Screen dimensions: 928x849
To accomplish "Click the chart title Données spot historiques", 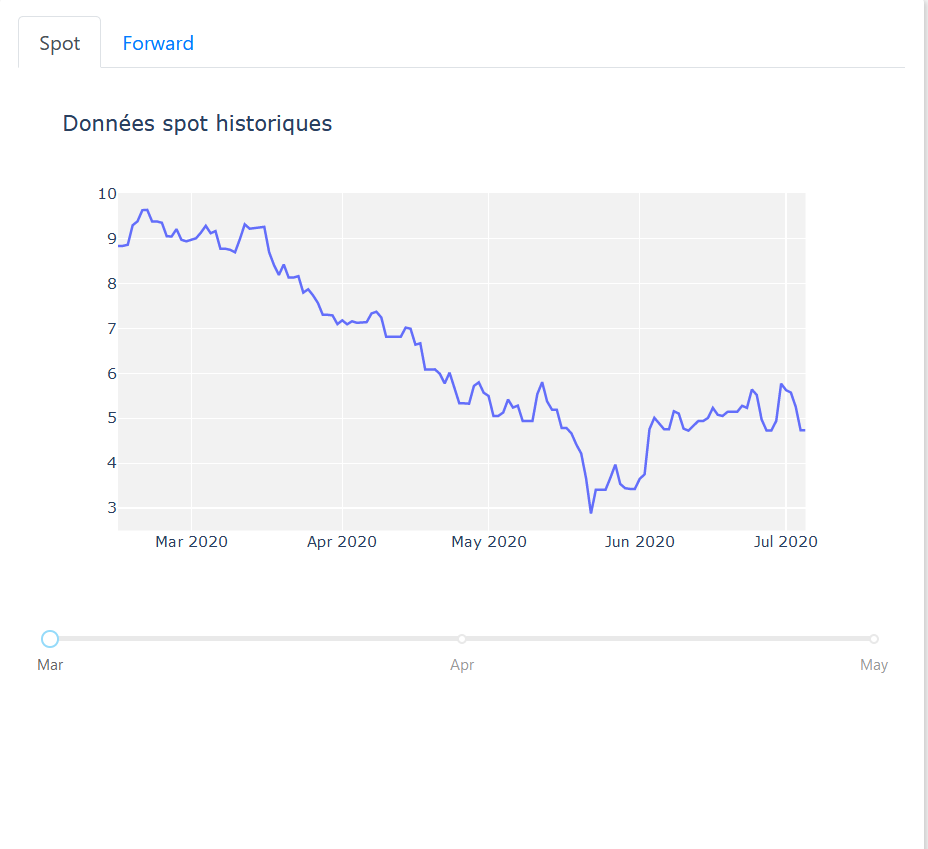I will pos(197,124).
